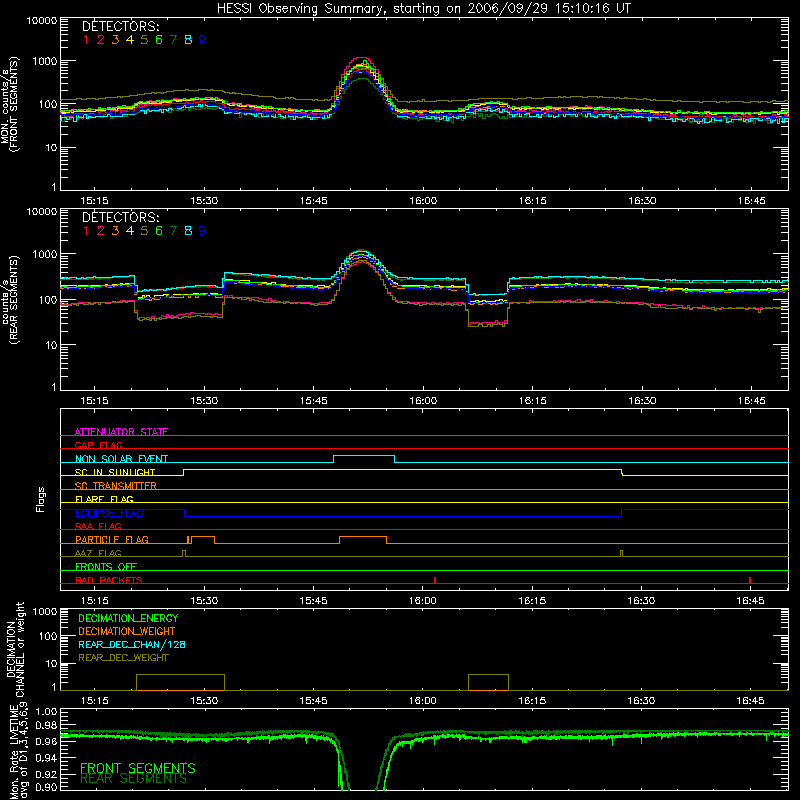The image size is (800, 800).
Task: Click 16:30 tick below the Flags plot
Action: [x=641, y=601]
